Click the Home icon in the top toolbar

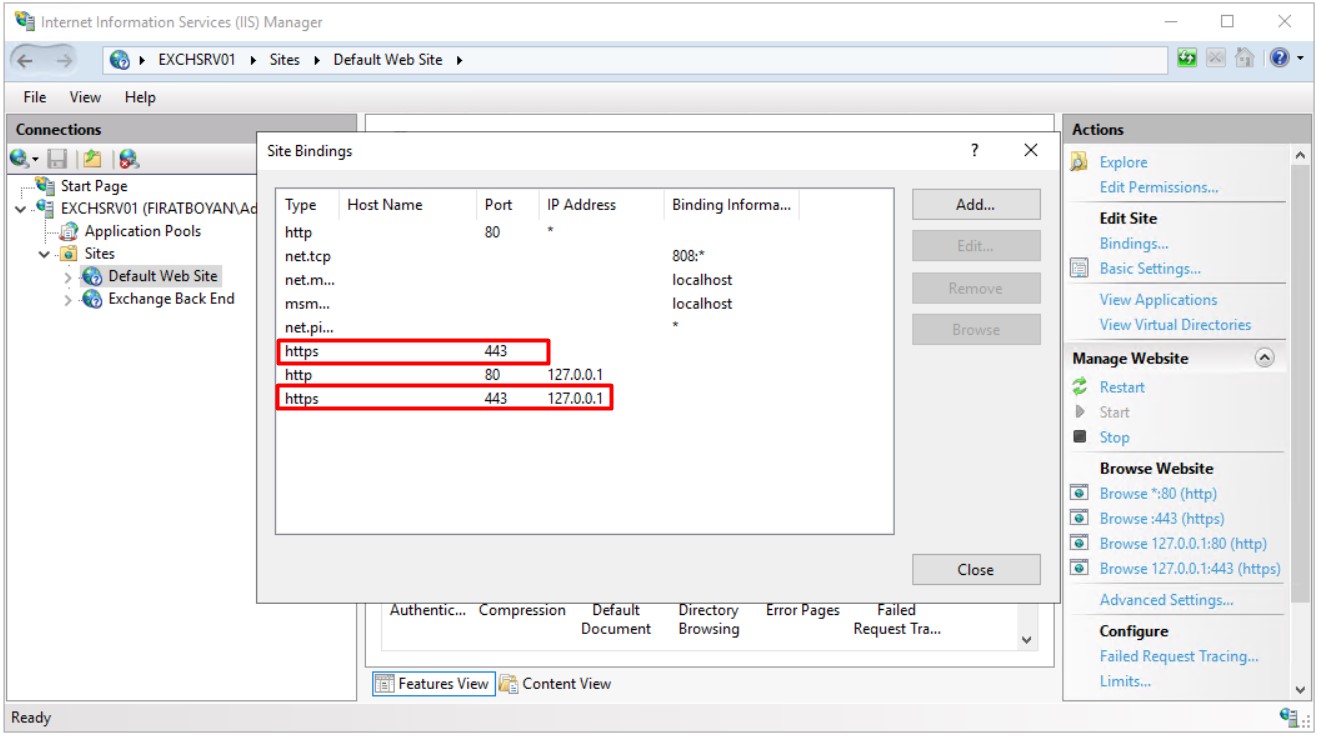[x=1244, y=59]
